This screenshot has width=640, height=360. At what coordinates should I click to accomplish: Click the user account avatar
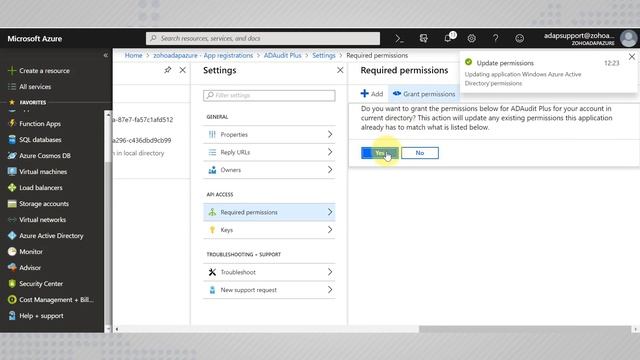pyautogui.click(x=628, y=38)
